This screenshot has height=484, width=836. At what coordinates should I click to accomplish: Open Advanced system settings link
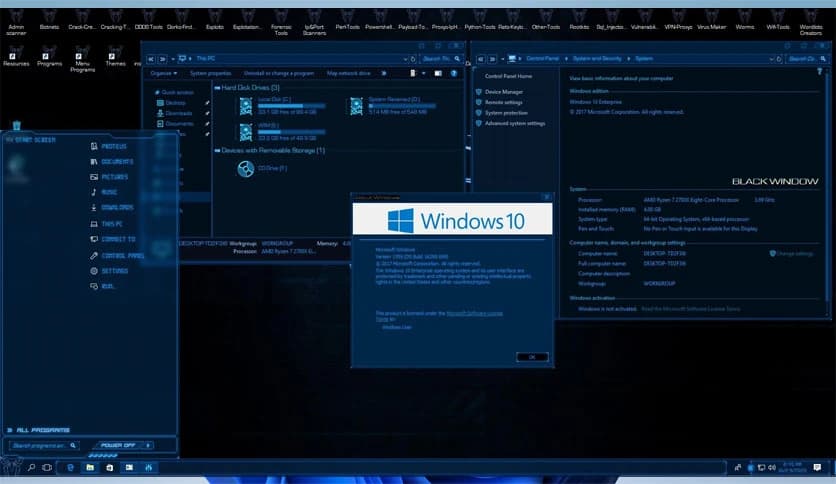[515, 124]
